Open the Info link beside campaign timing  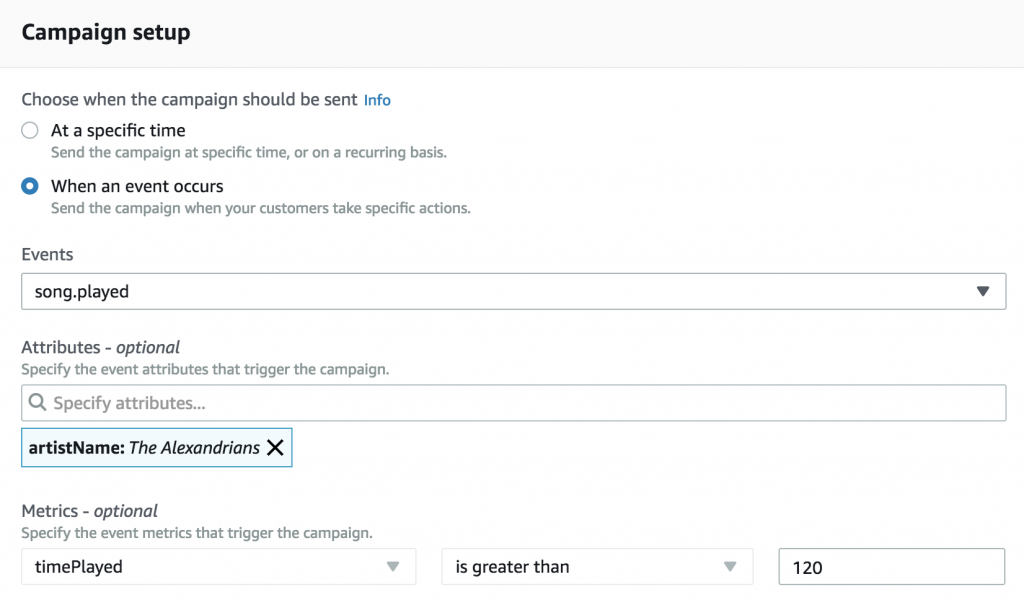(x=377, y=100)
